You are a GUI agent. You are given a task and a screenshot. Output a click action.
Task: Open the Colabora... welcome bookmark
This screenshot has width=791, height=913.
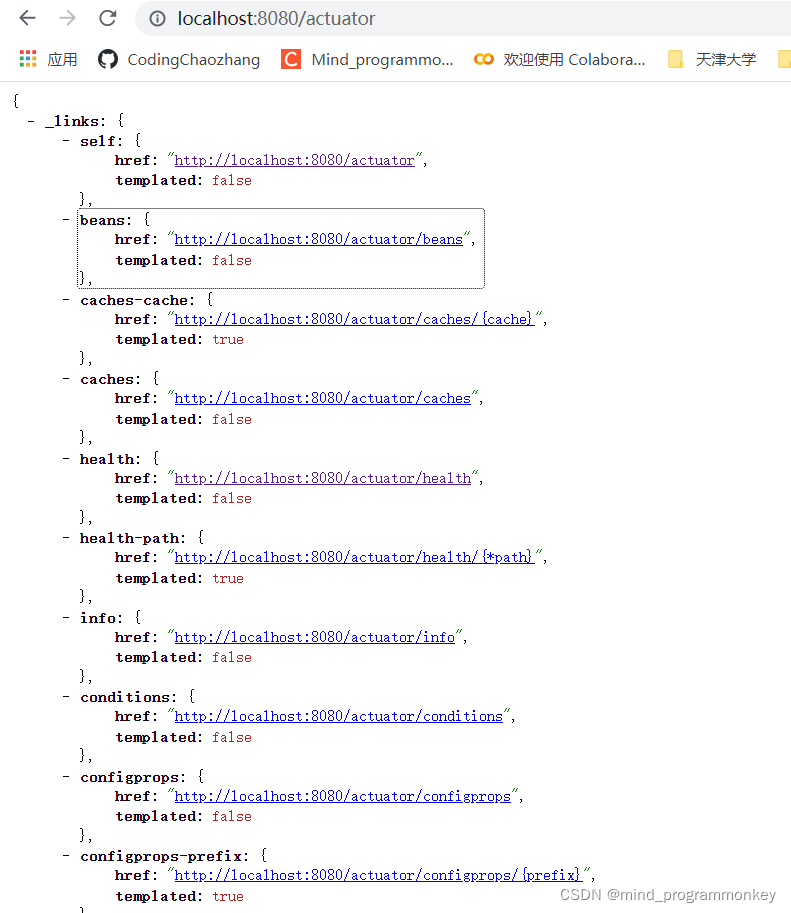coord(560,59)
